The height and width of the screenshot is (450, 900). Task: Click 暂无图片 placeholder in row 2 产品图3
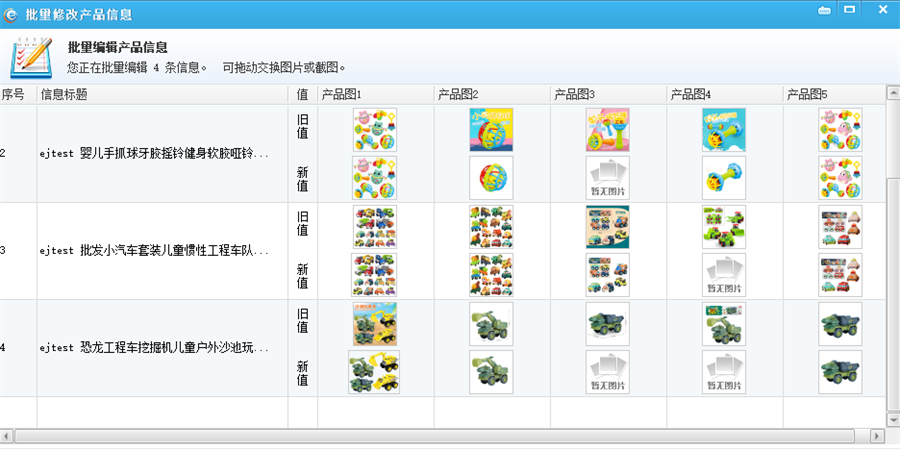point(607,177)
